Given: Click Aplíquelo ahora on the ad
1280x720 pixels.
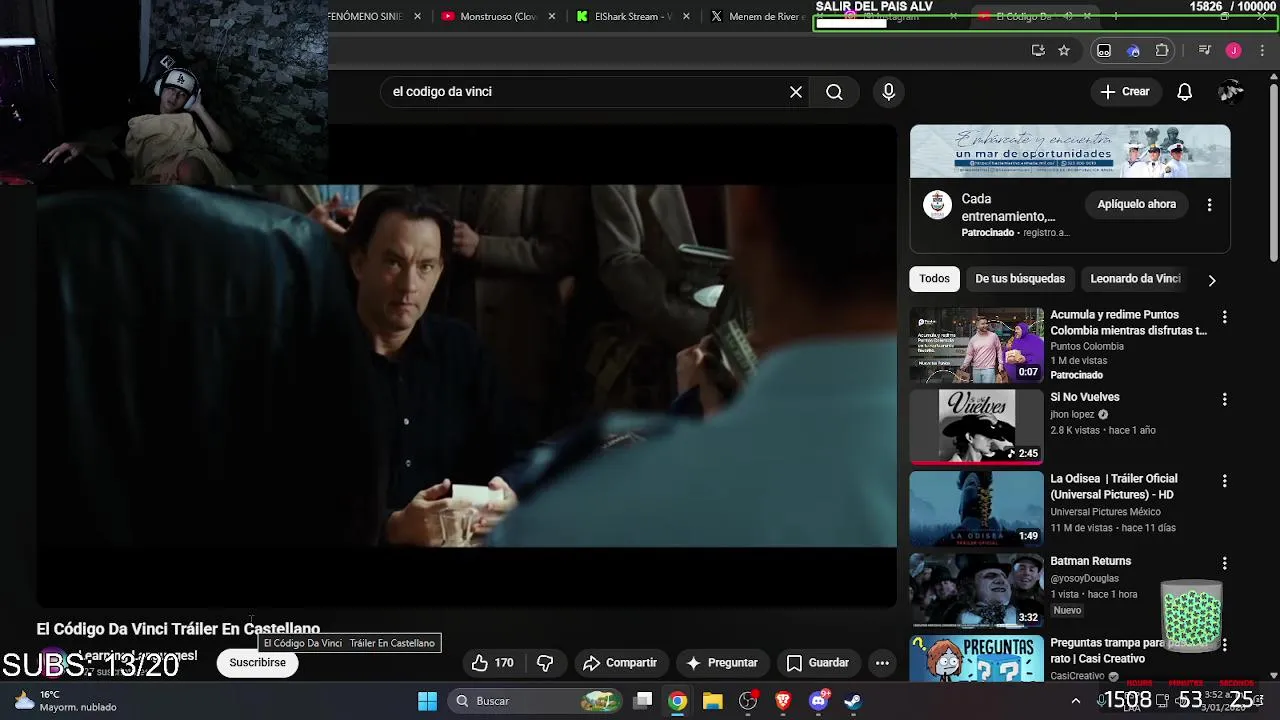Looking at the screenshot, I should [1137, 205].
